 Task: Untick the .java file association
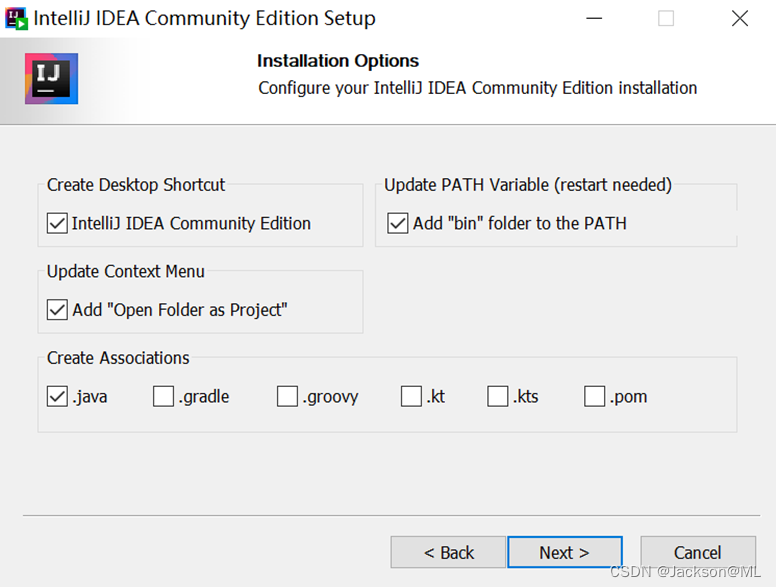(x=58, y=397)
